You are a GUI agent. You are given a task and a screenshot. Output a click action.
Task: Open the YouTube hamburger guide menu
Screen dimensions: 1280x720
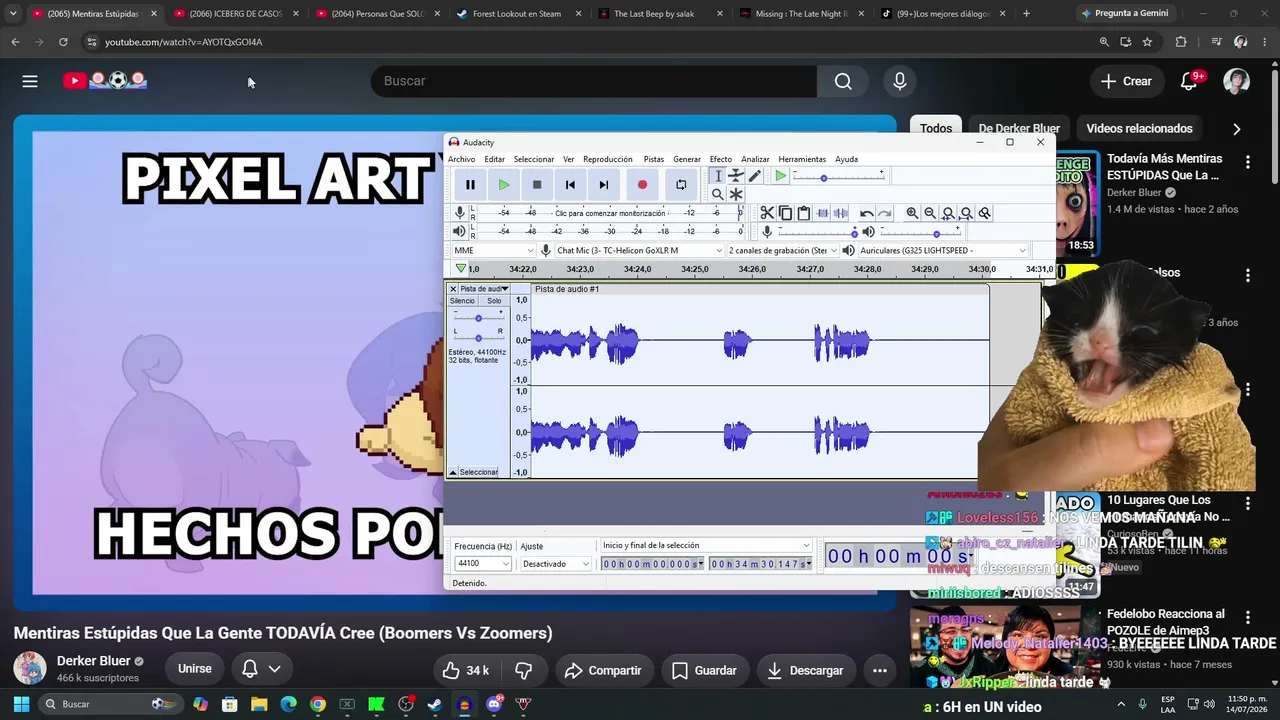[x=30, y=81]
